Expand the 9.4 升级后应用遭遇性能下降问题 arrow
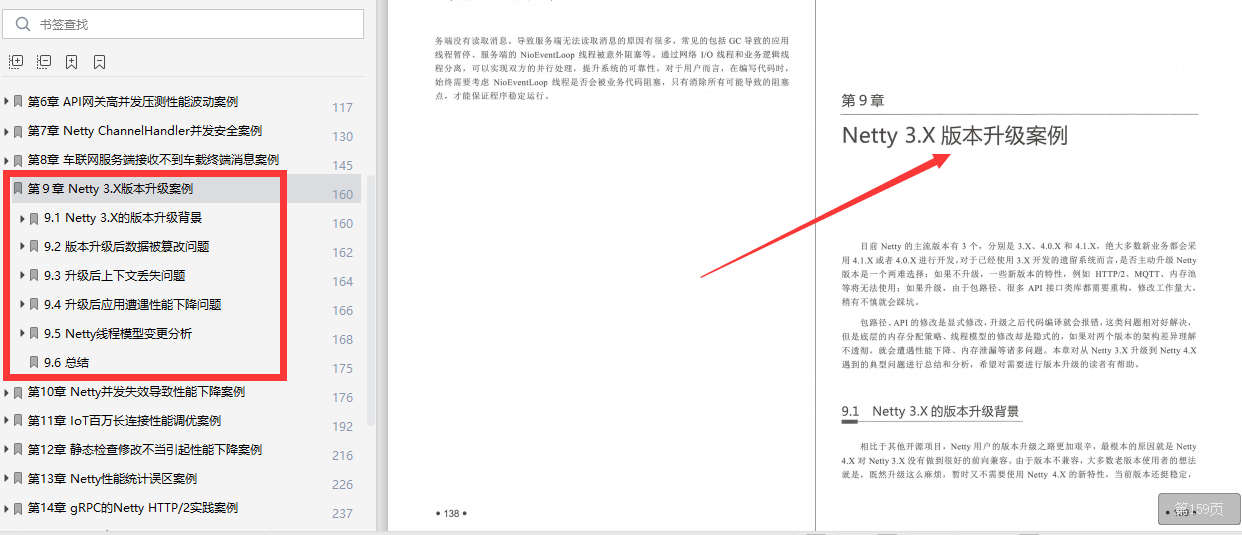 click(x=23, y=305)
